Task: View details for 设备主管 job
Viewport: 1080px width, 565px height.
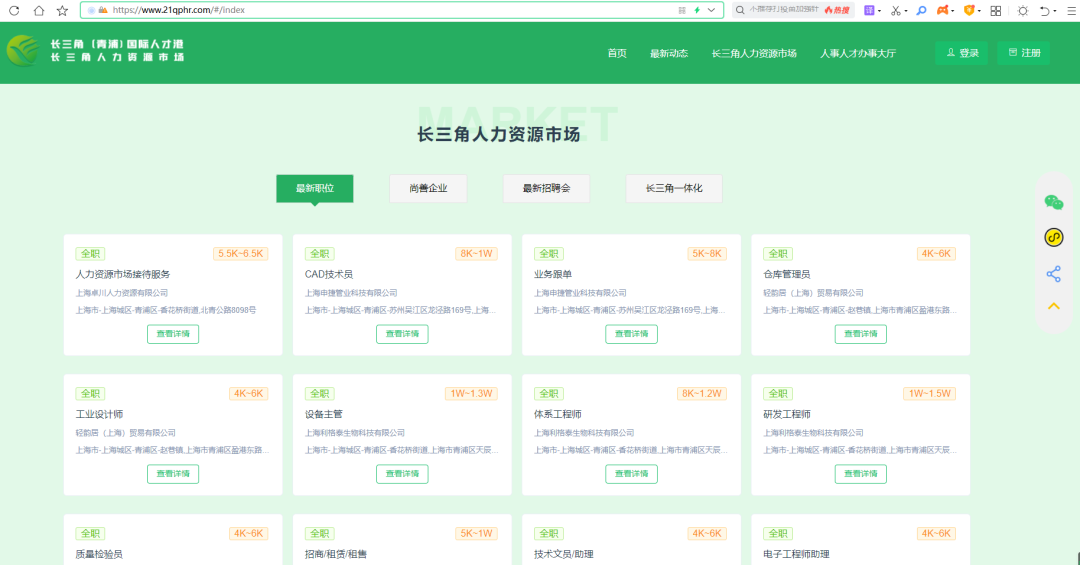Action: coord(402,474)
